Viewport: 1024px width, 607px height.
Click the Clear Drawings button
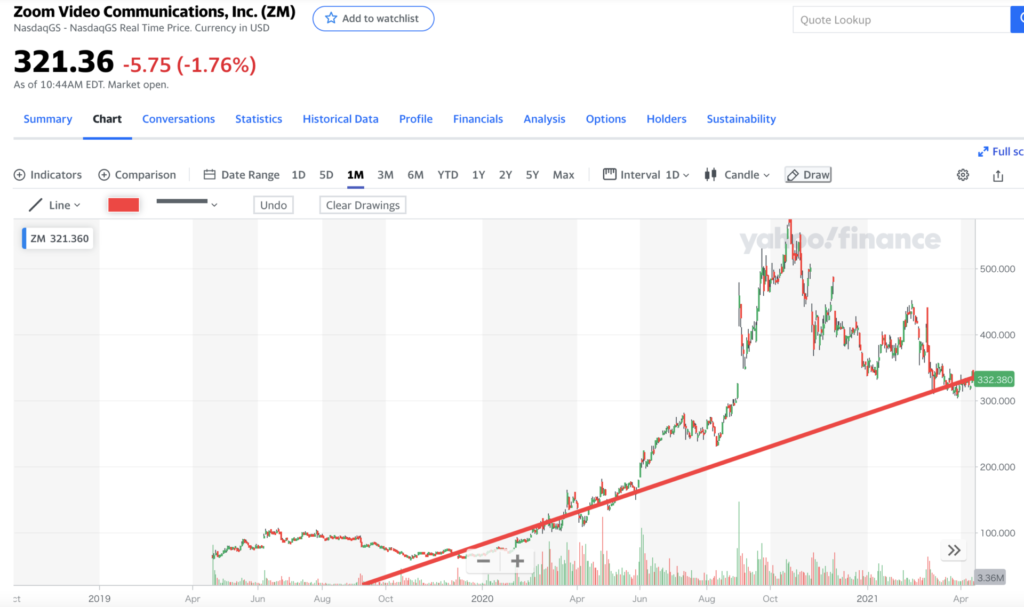[x=362, y=205]
